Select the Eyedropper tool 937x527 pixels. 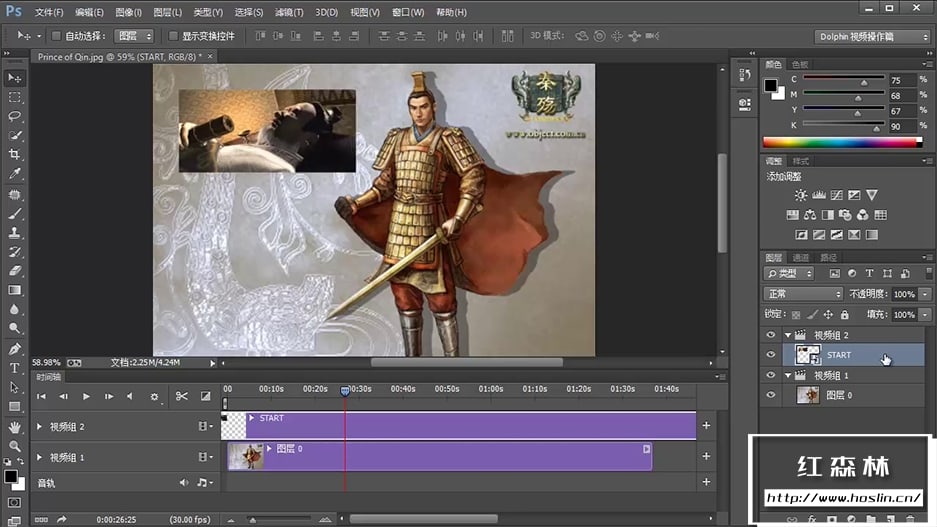tap(14, 174)
